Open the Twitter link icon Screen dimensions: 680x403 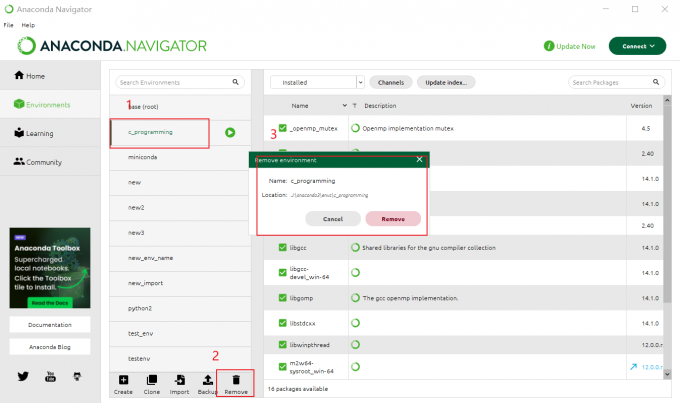23,376
